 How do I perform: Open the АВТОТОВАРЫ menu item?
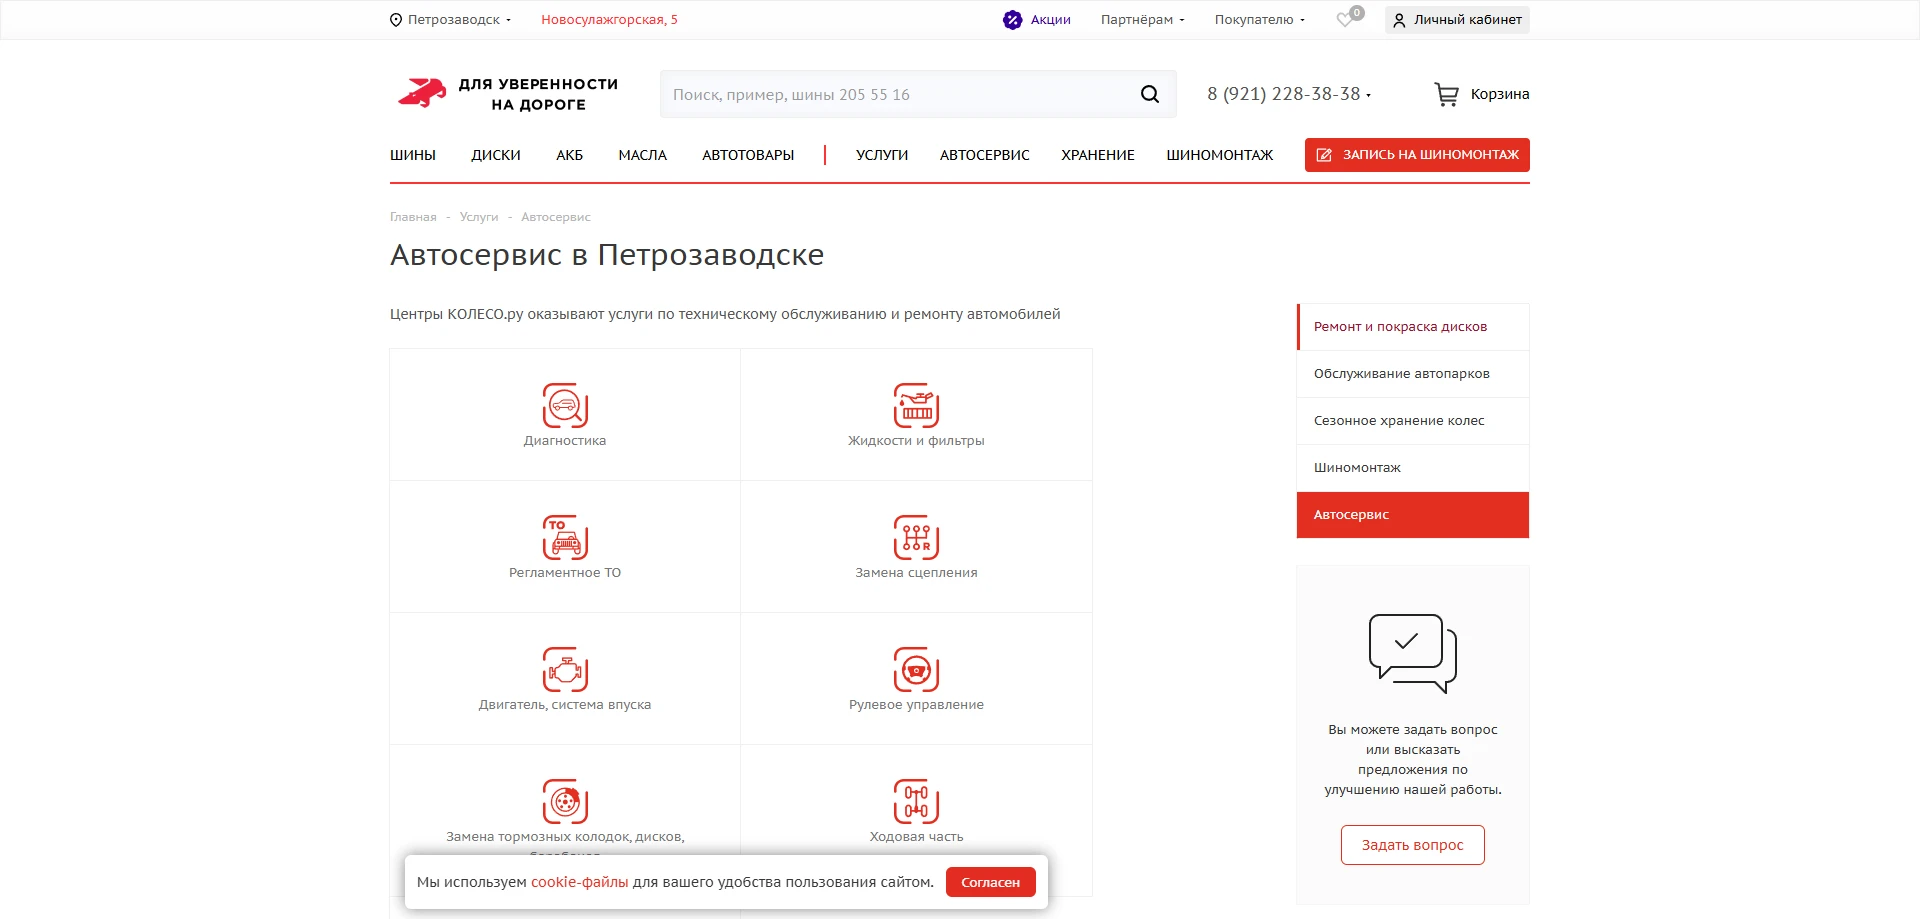click(748, 155)
